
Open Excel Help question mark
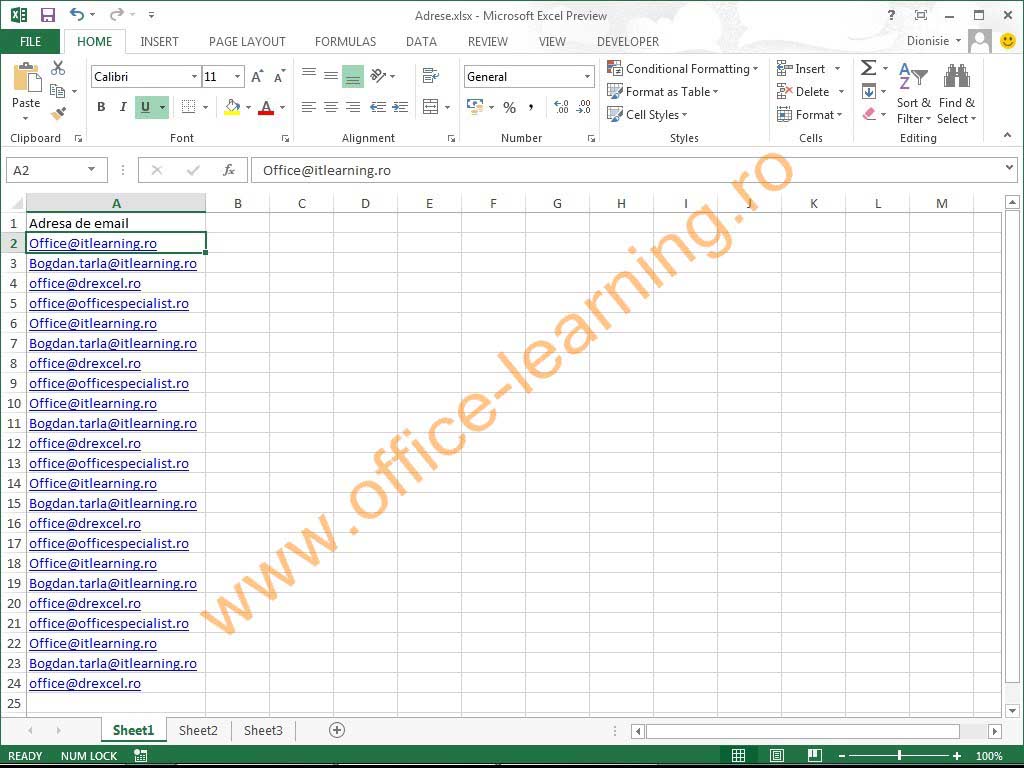[x=891, y=15]
